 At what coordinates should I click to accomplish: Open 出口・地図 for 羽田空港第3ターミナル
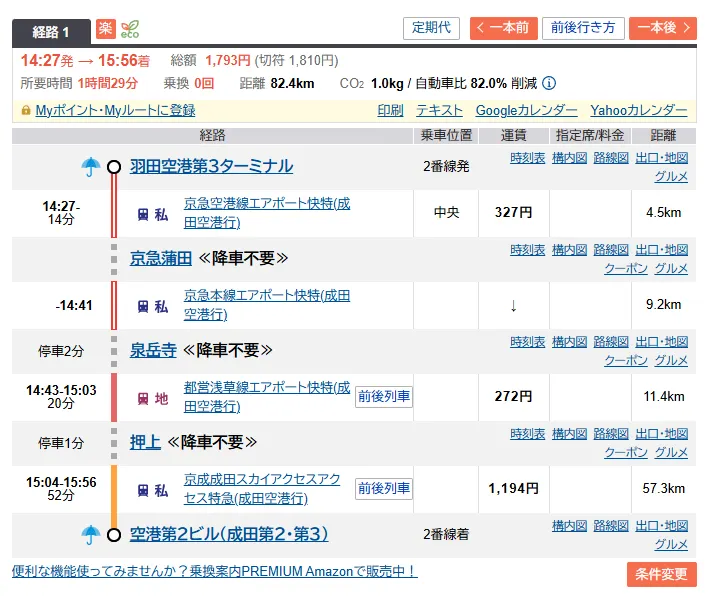[x=662, y=158]
